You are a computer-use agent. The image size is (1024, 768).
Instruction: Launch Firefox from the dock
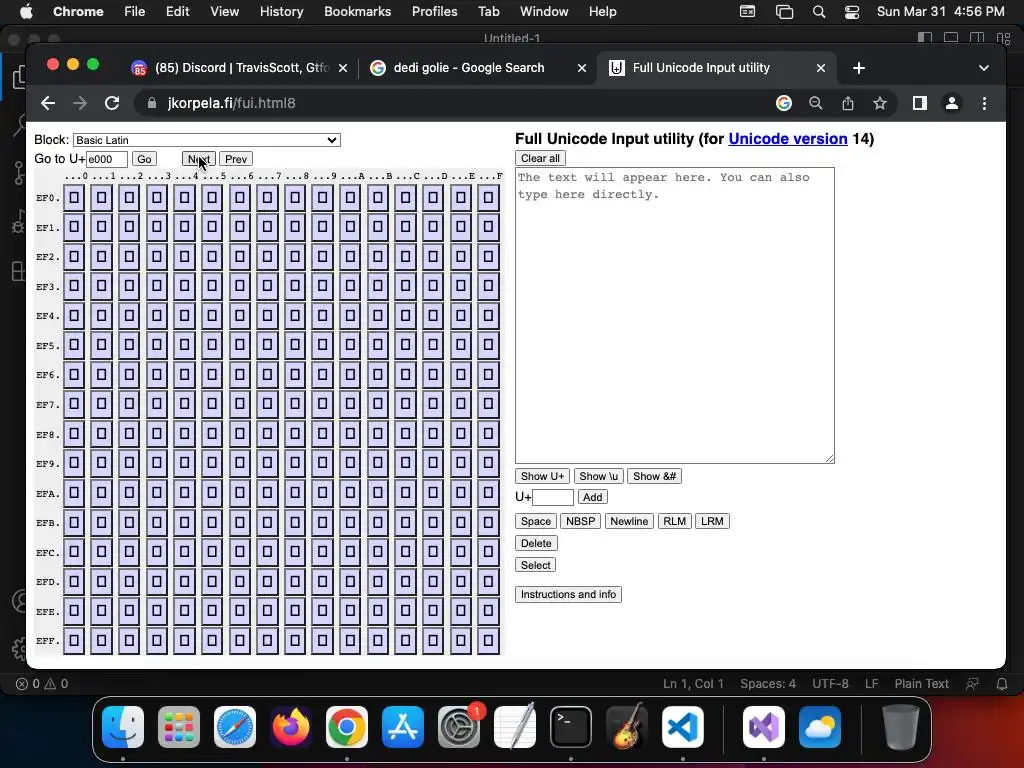(x=291, y=727)
